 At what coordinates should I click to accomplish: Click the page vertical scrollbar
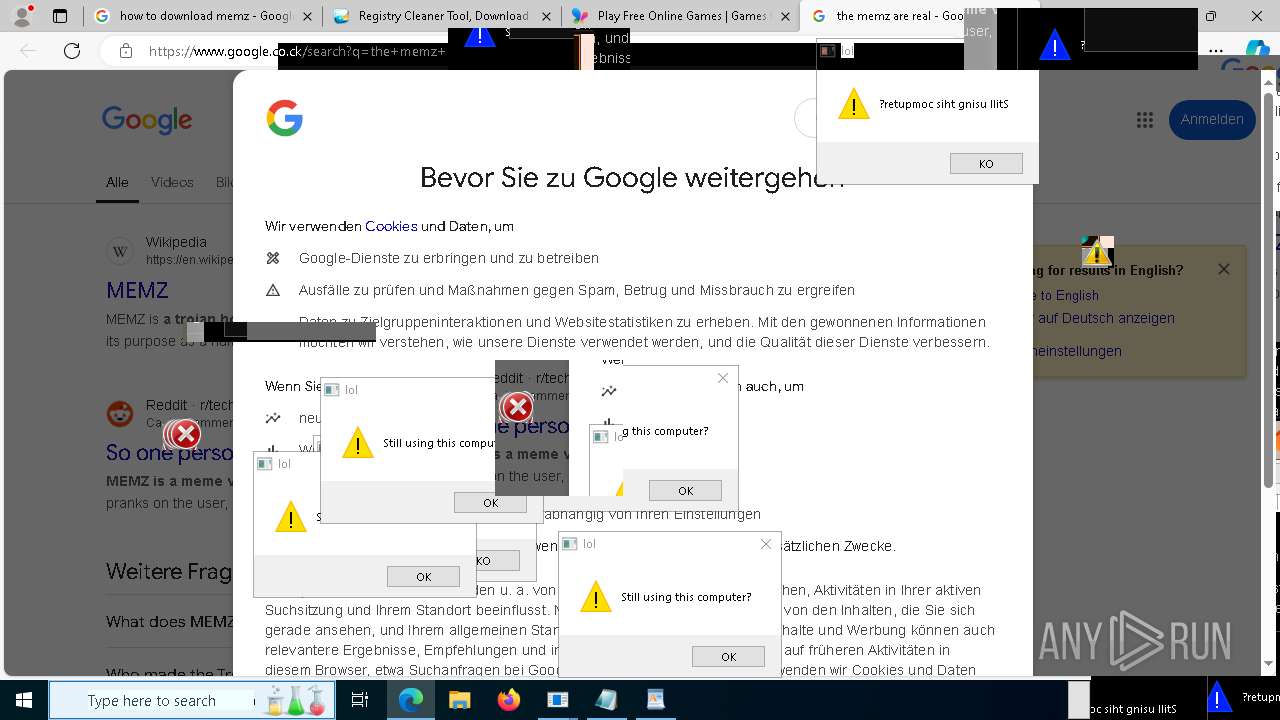(1270, 290)
